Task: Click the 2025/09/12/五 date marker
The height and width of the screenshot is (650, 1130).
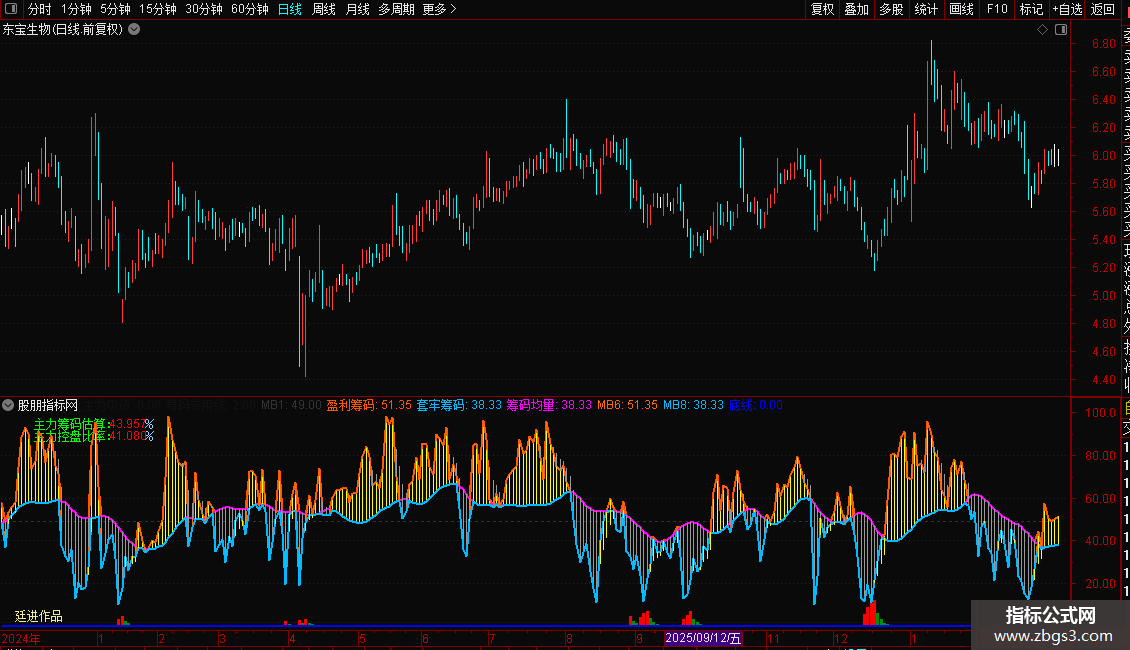Action: point(703,638)
